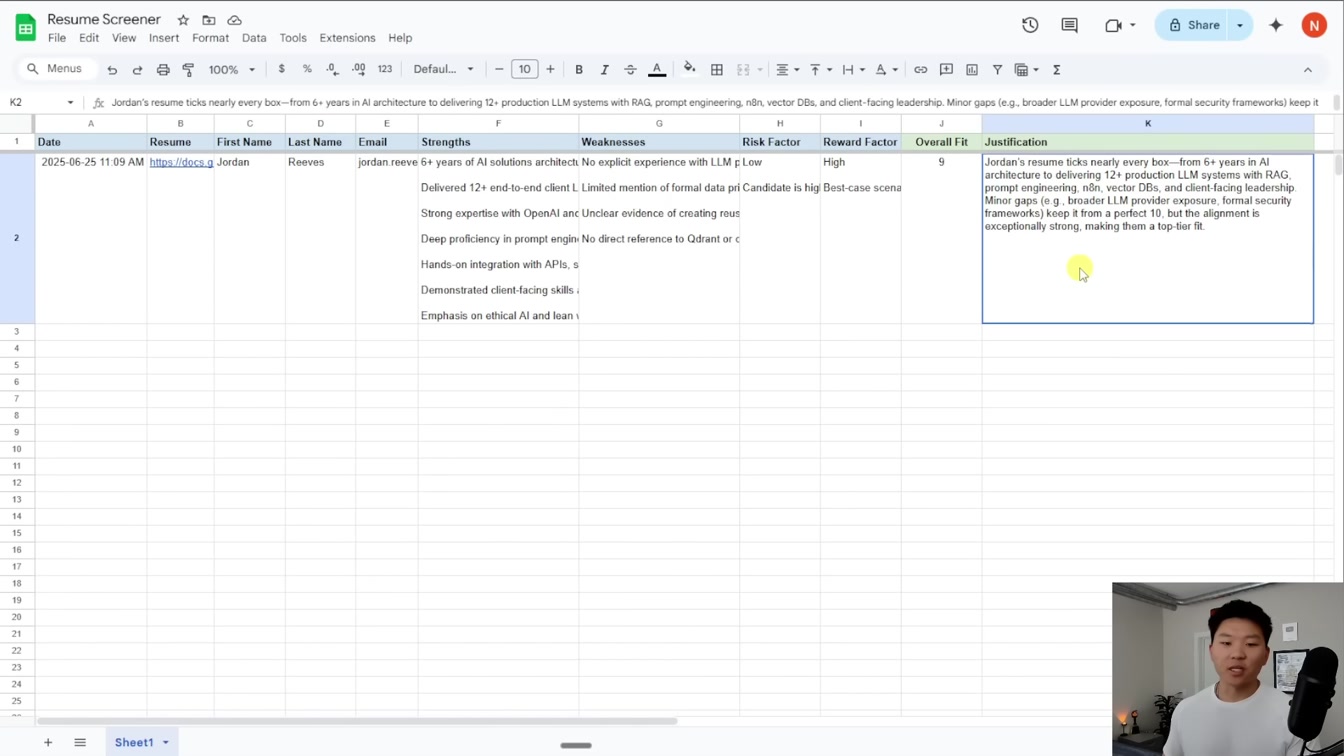The width and height of the screenshot is (1344, 756).
Task: Open vertical align dropdown
Action: 821,69
